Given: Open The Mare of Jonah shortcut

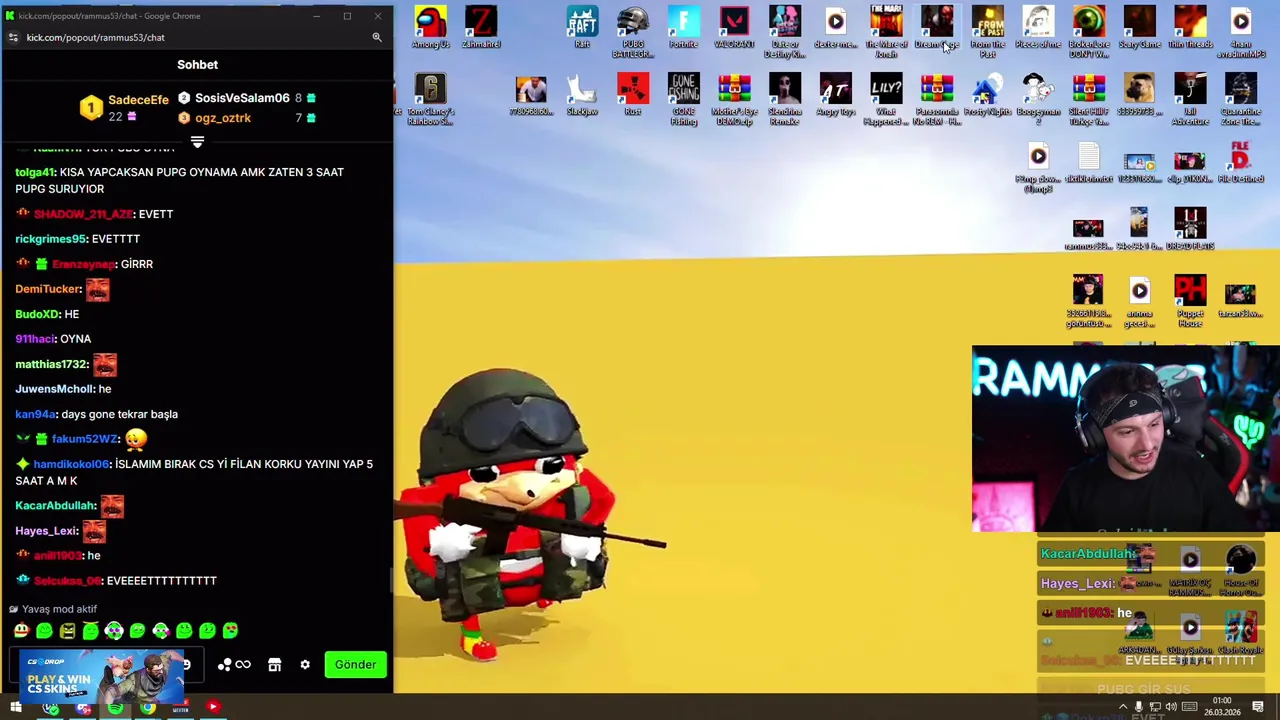Looking at the screenshot, I should click(886, 32).
